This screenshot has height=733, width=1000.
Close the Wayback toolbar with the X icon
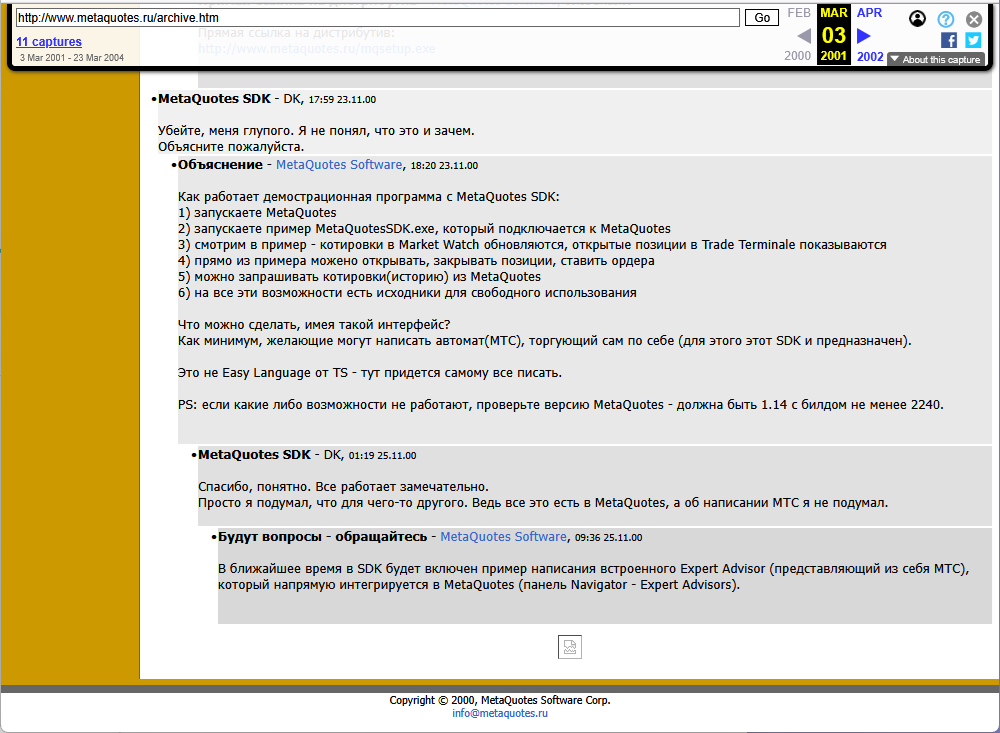(x=974, y=19)
